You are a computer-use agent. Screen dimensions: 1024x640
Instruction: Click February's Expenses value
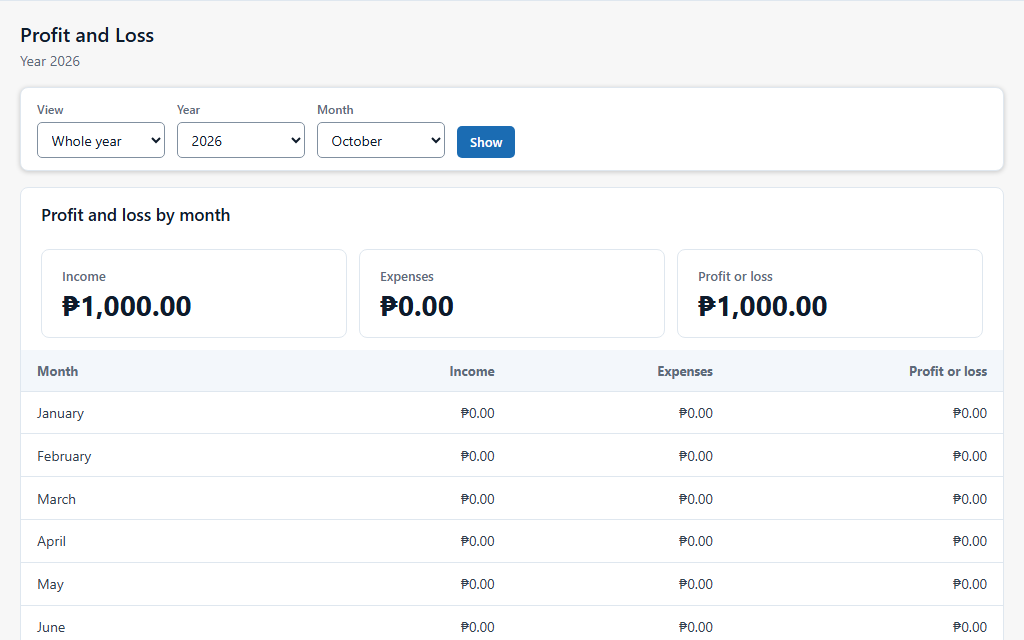pyautogui.click(x=696, y=456)
